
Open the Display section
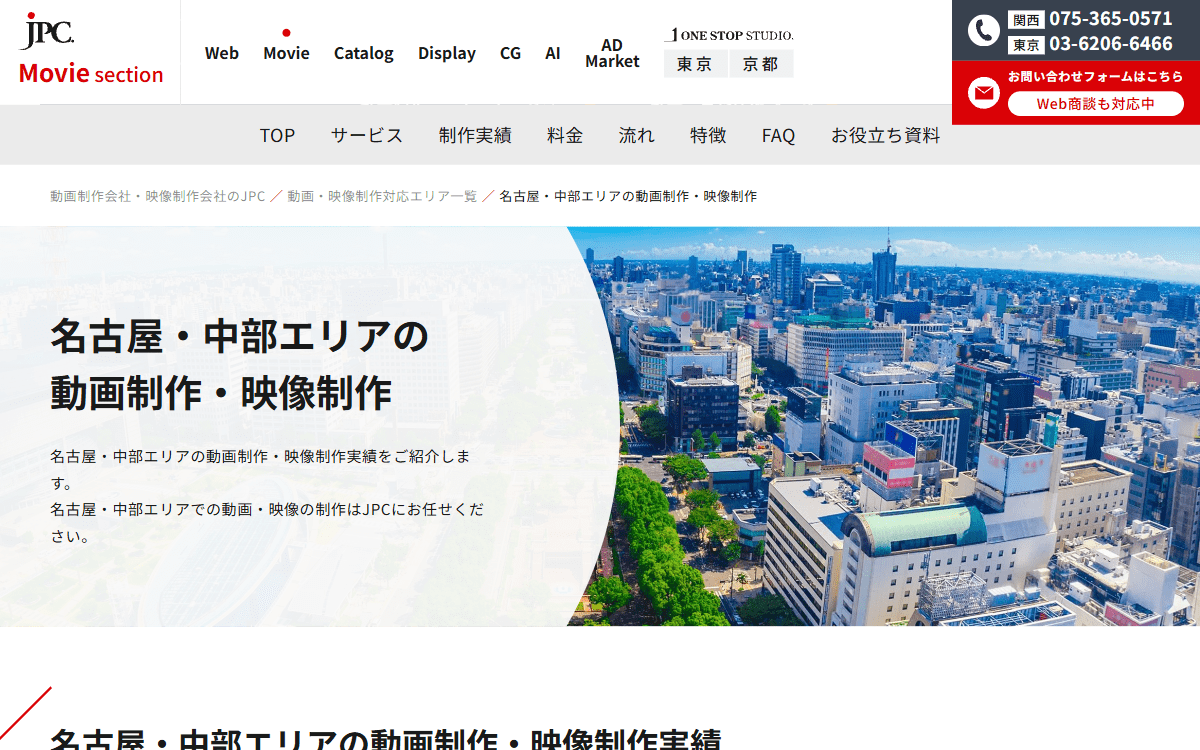click(x=447, y=53)
